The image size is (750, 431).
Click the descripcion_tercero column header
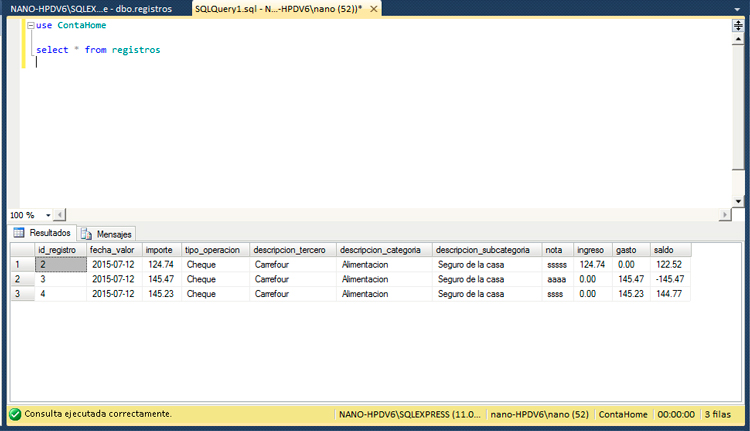293,250
